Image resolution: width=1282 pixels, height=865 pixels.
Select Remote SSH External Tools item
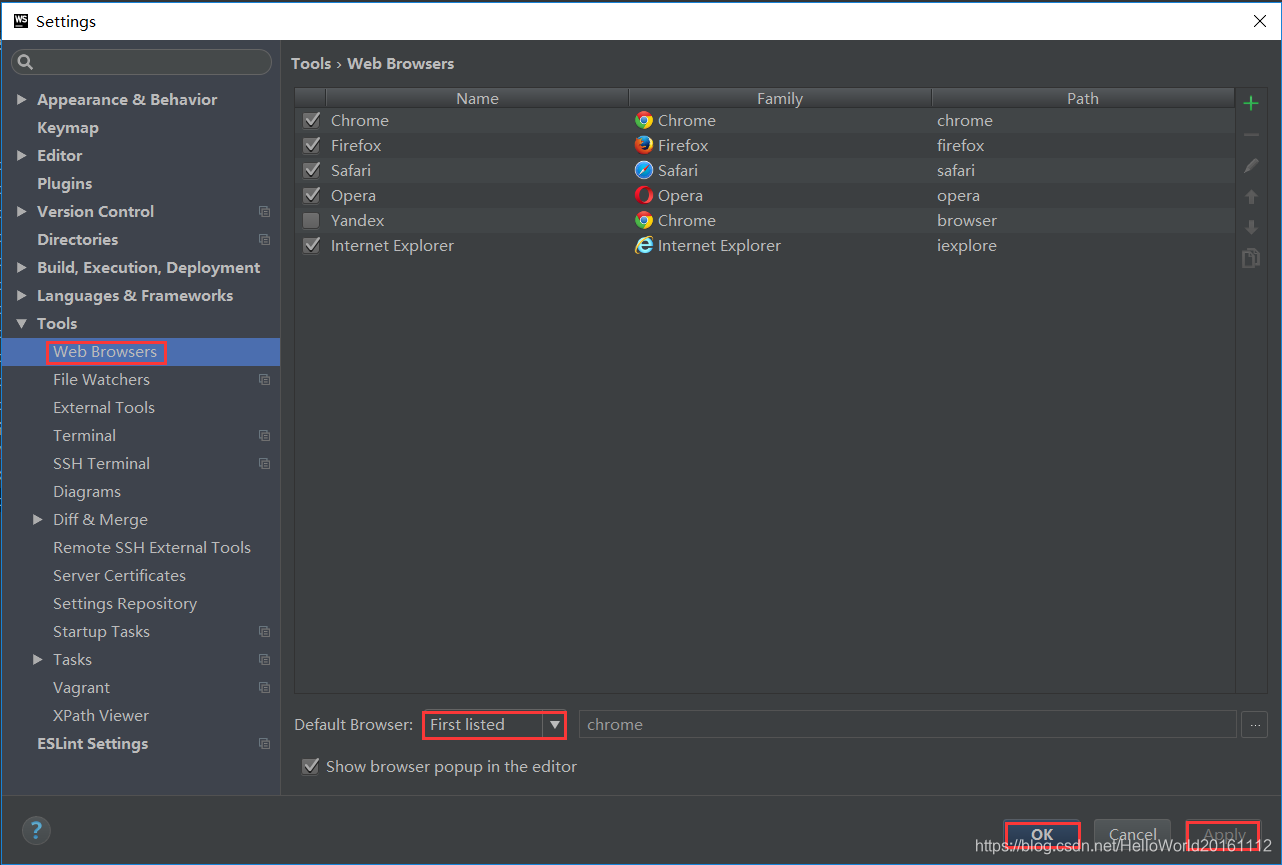pos(152,548)
